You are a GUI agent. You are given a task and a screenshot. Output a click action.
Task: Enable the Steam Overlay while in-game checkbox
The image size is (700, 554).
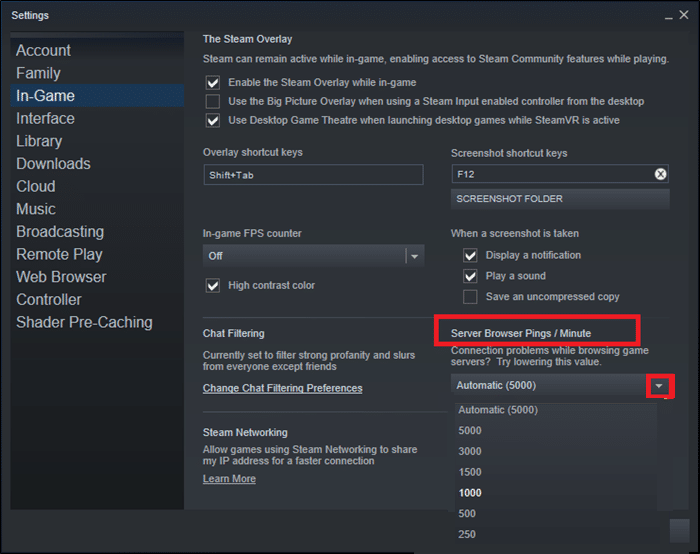tap(213, 83)
